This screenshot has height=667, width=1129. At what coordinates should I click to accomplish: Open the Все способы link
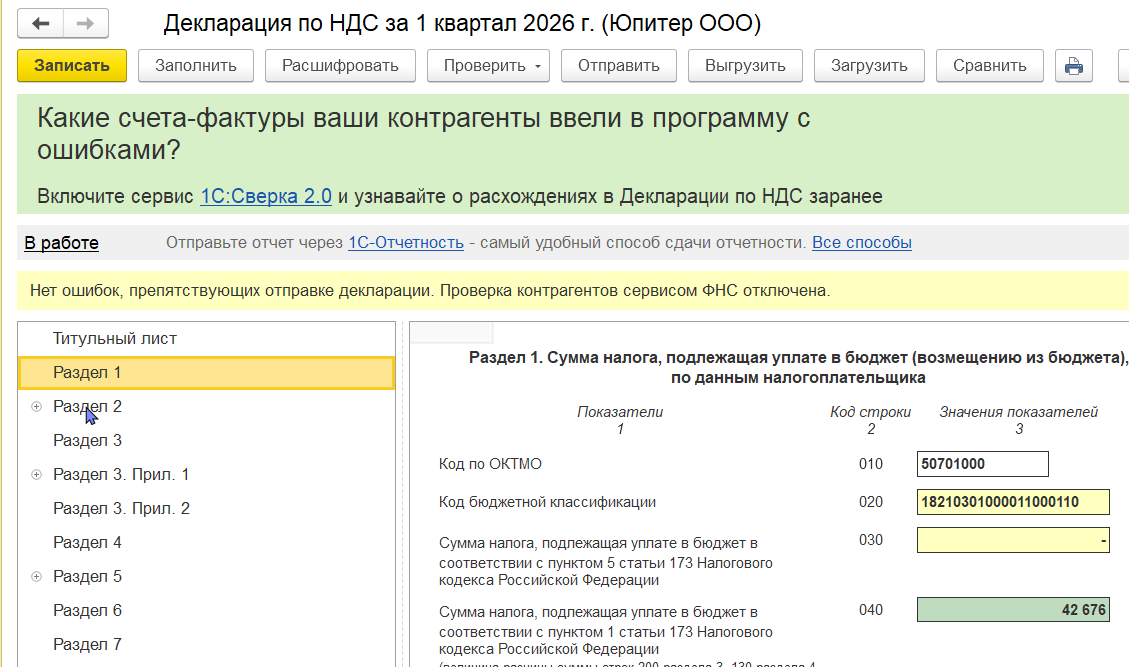(862, 243)
